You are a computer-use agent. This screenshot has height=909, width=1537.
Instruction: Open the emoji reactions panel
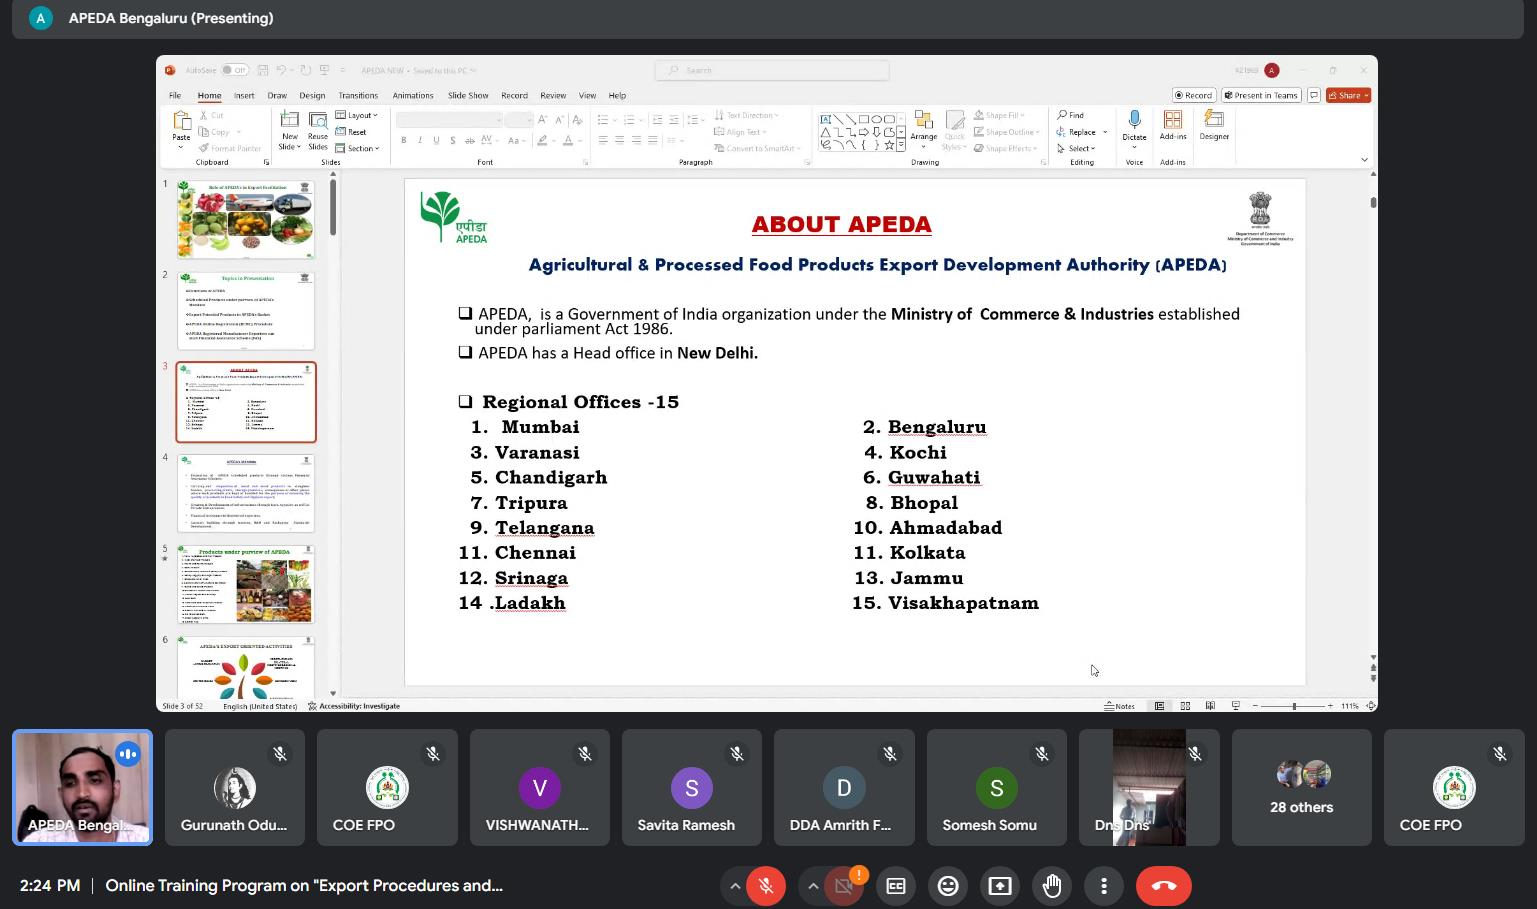[948, 886]
